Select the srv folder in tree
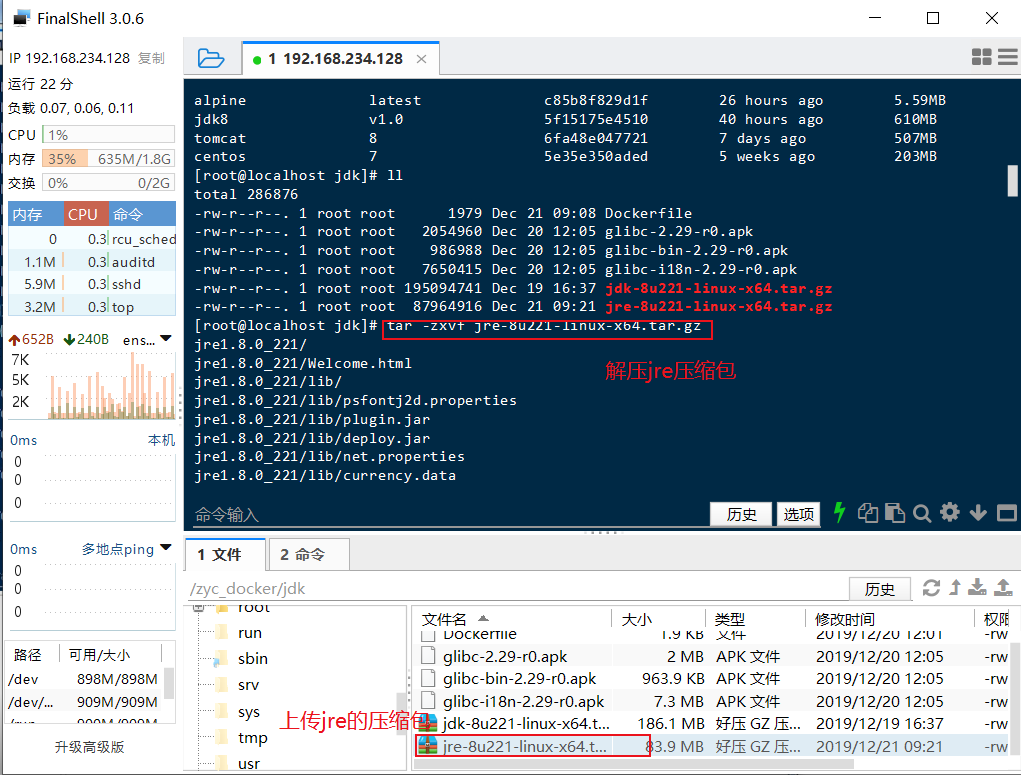The height and width of the screenshot is (775, 1021). (248, 685)
